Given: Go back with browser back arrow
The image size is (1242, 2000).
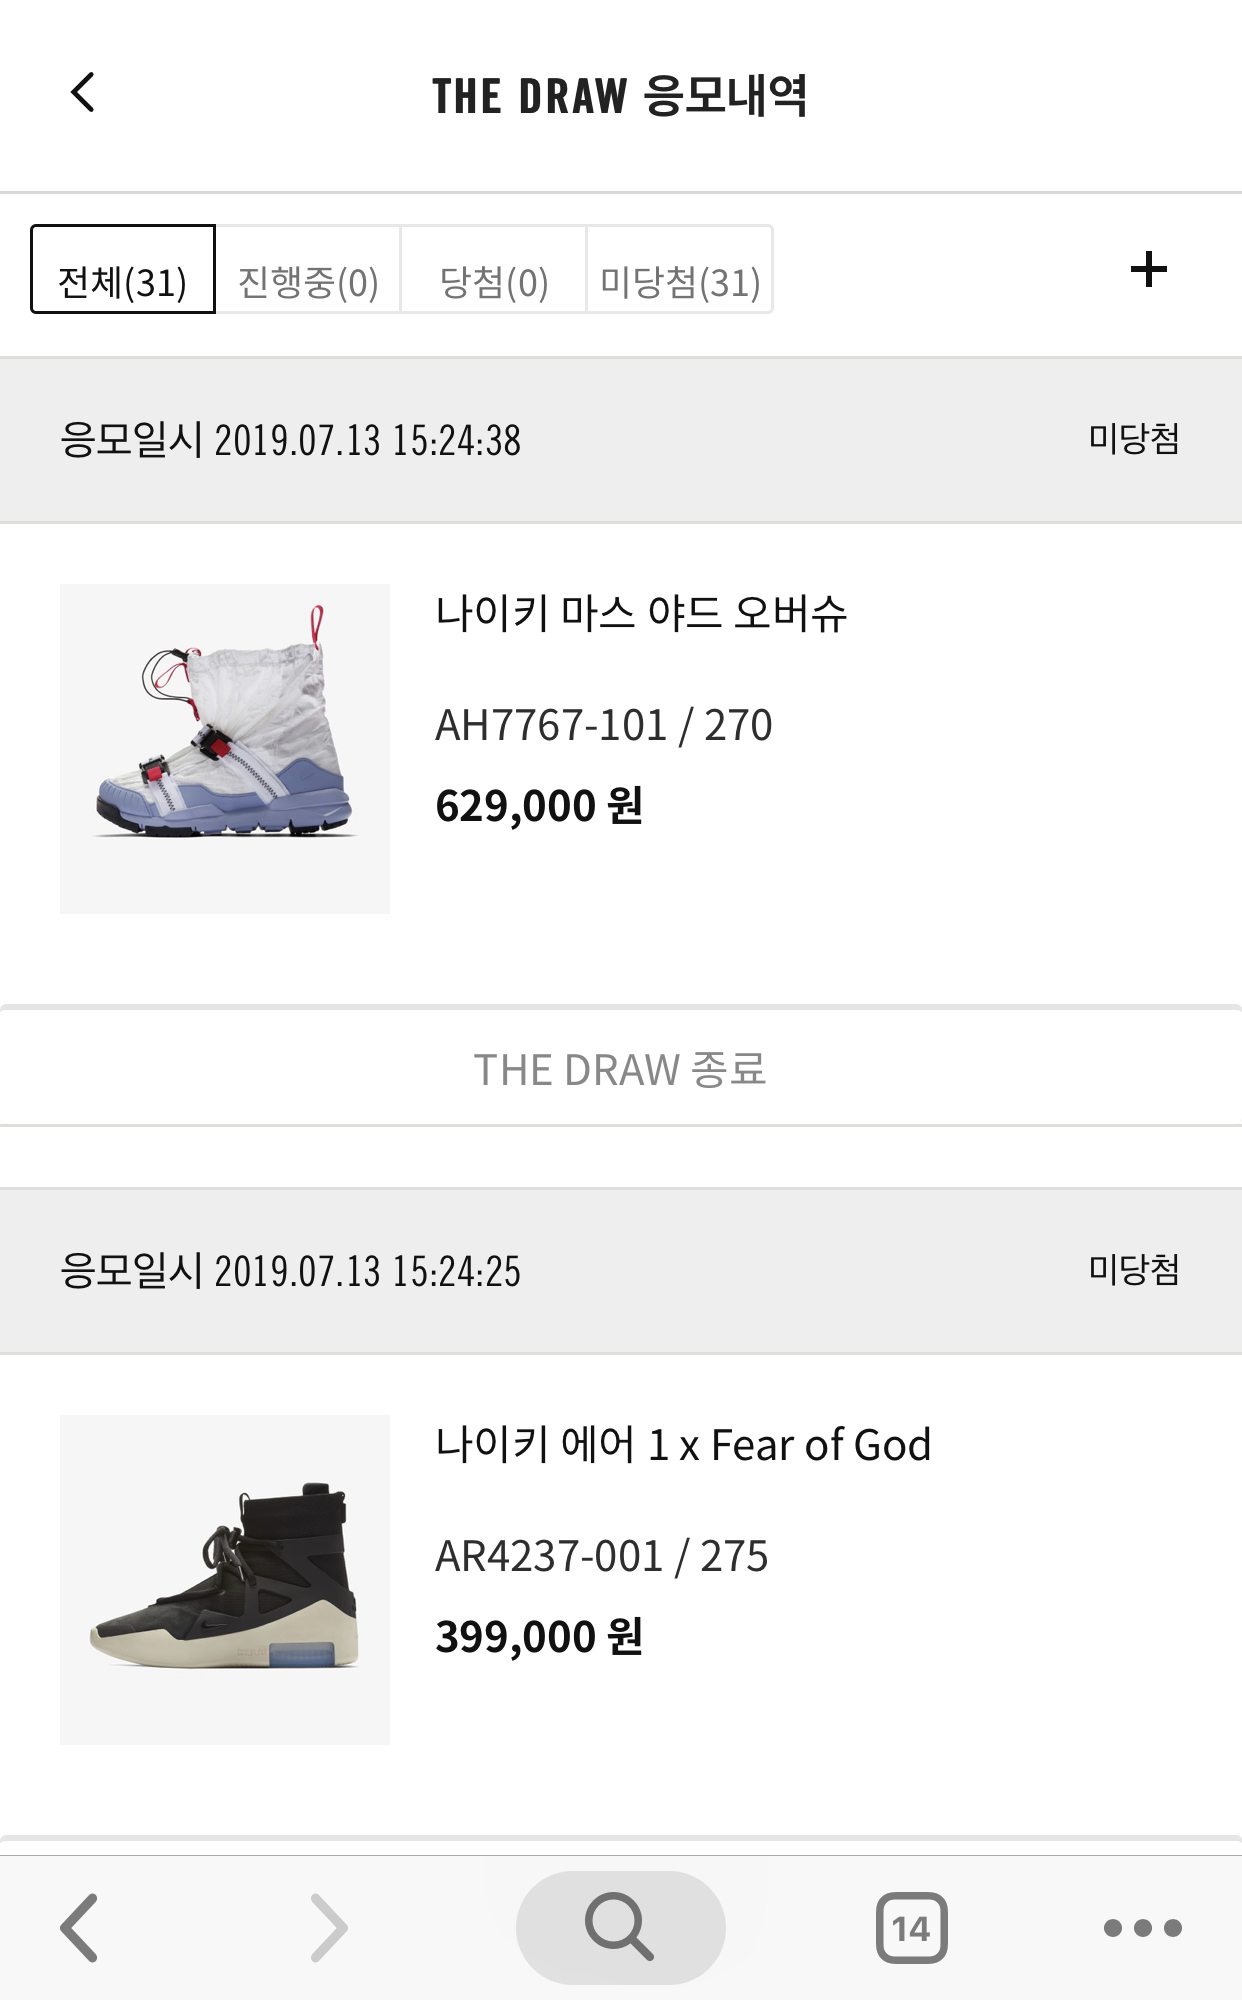Looking at the screenshot, I should (80, 1927).
